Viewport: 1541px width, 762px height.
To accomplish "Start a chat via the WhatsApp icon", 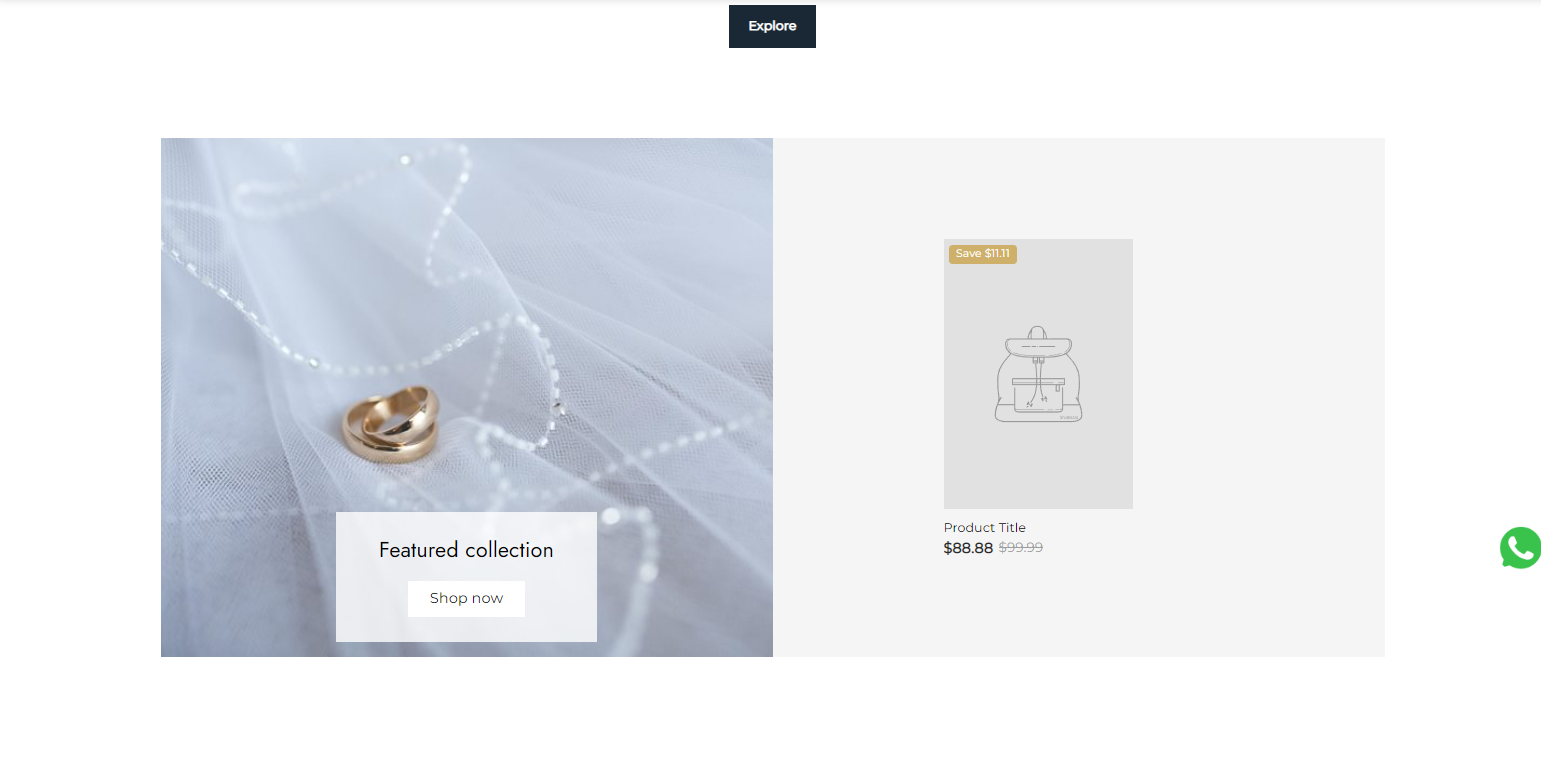I will click(1520, 548).
